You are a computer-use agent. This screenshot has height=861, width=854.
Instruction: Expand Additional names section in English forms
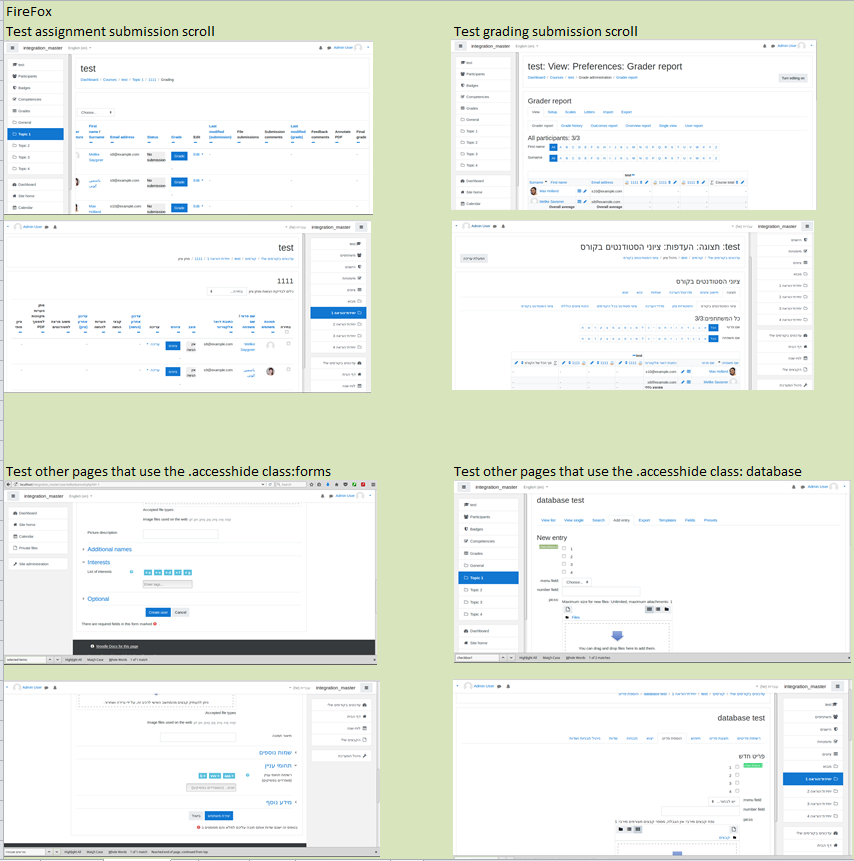coord(109,549)
